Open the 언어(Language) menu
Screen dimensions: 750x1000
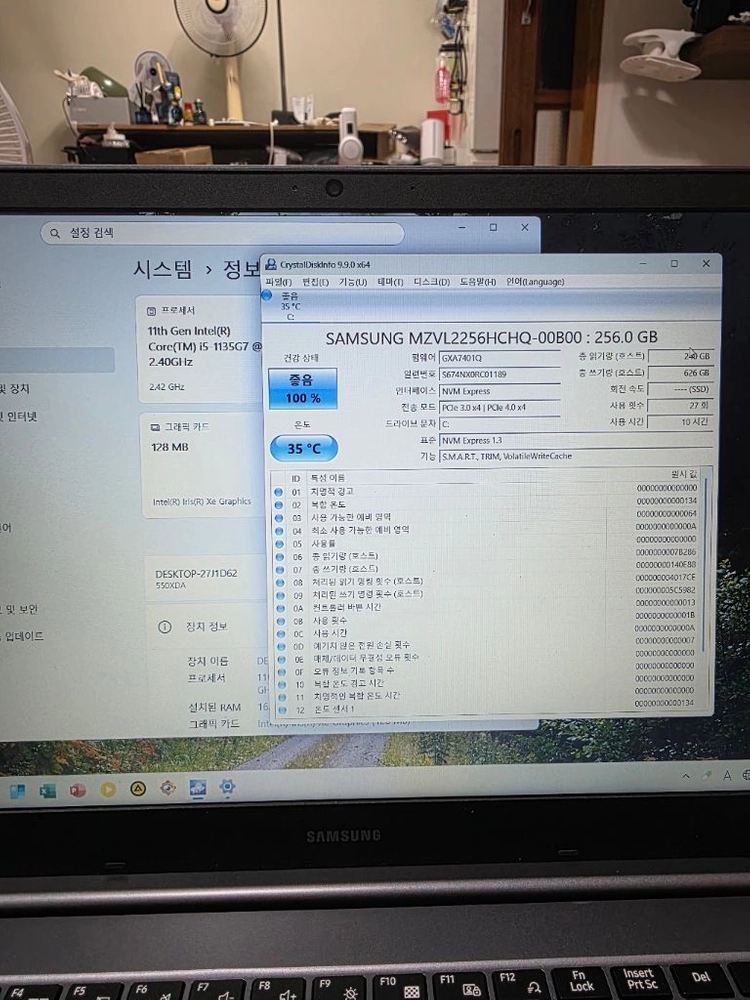click(535, 282)
